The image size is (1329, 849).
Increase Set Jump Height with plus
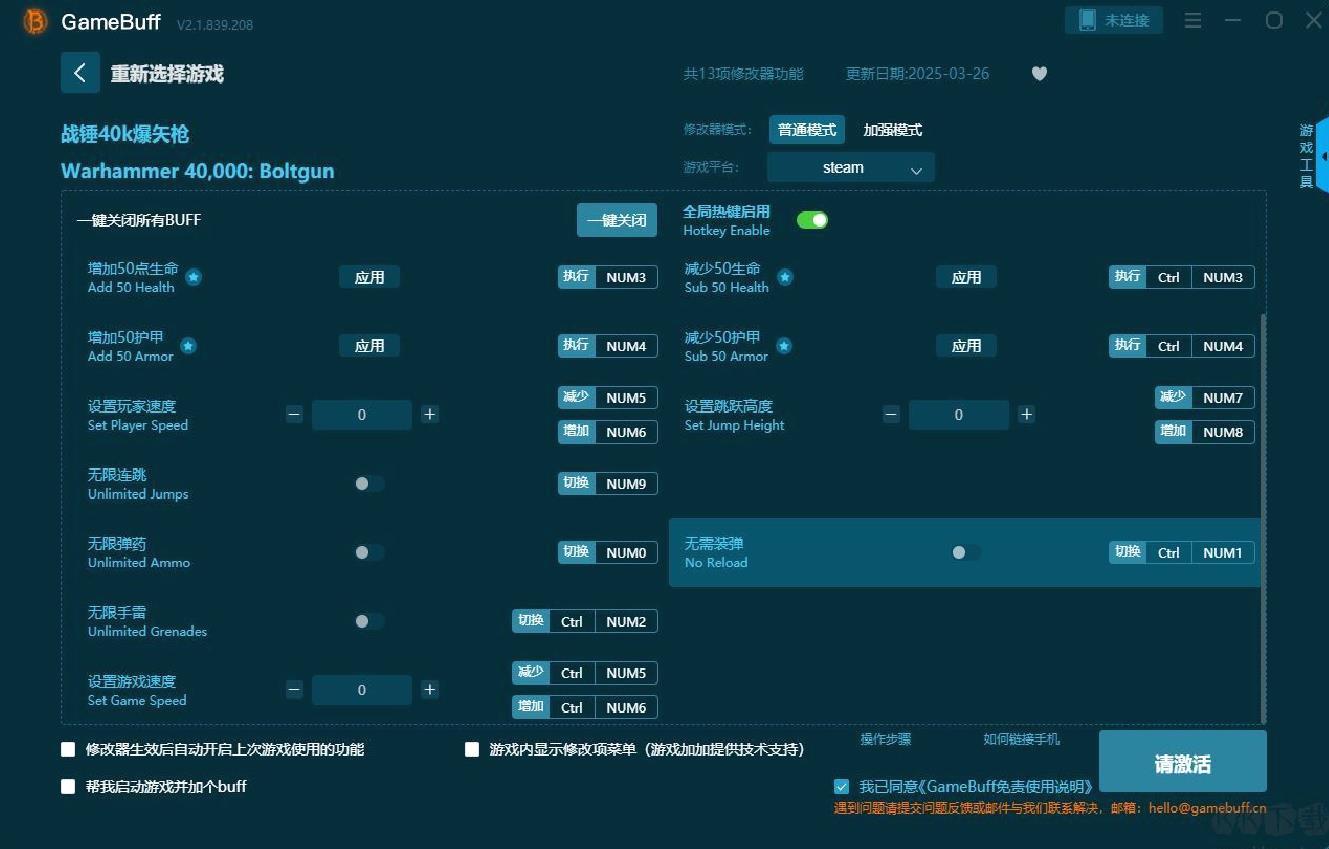coord(1026,414)
